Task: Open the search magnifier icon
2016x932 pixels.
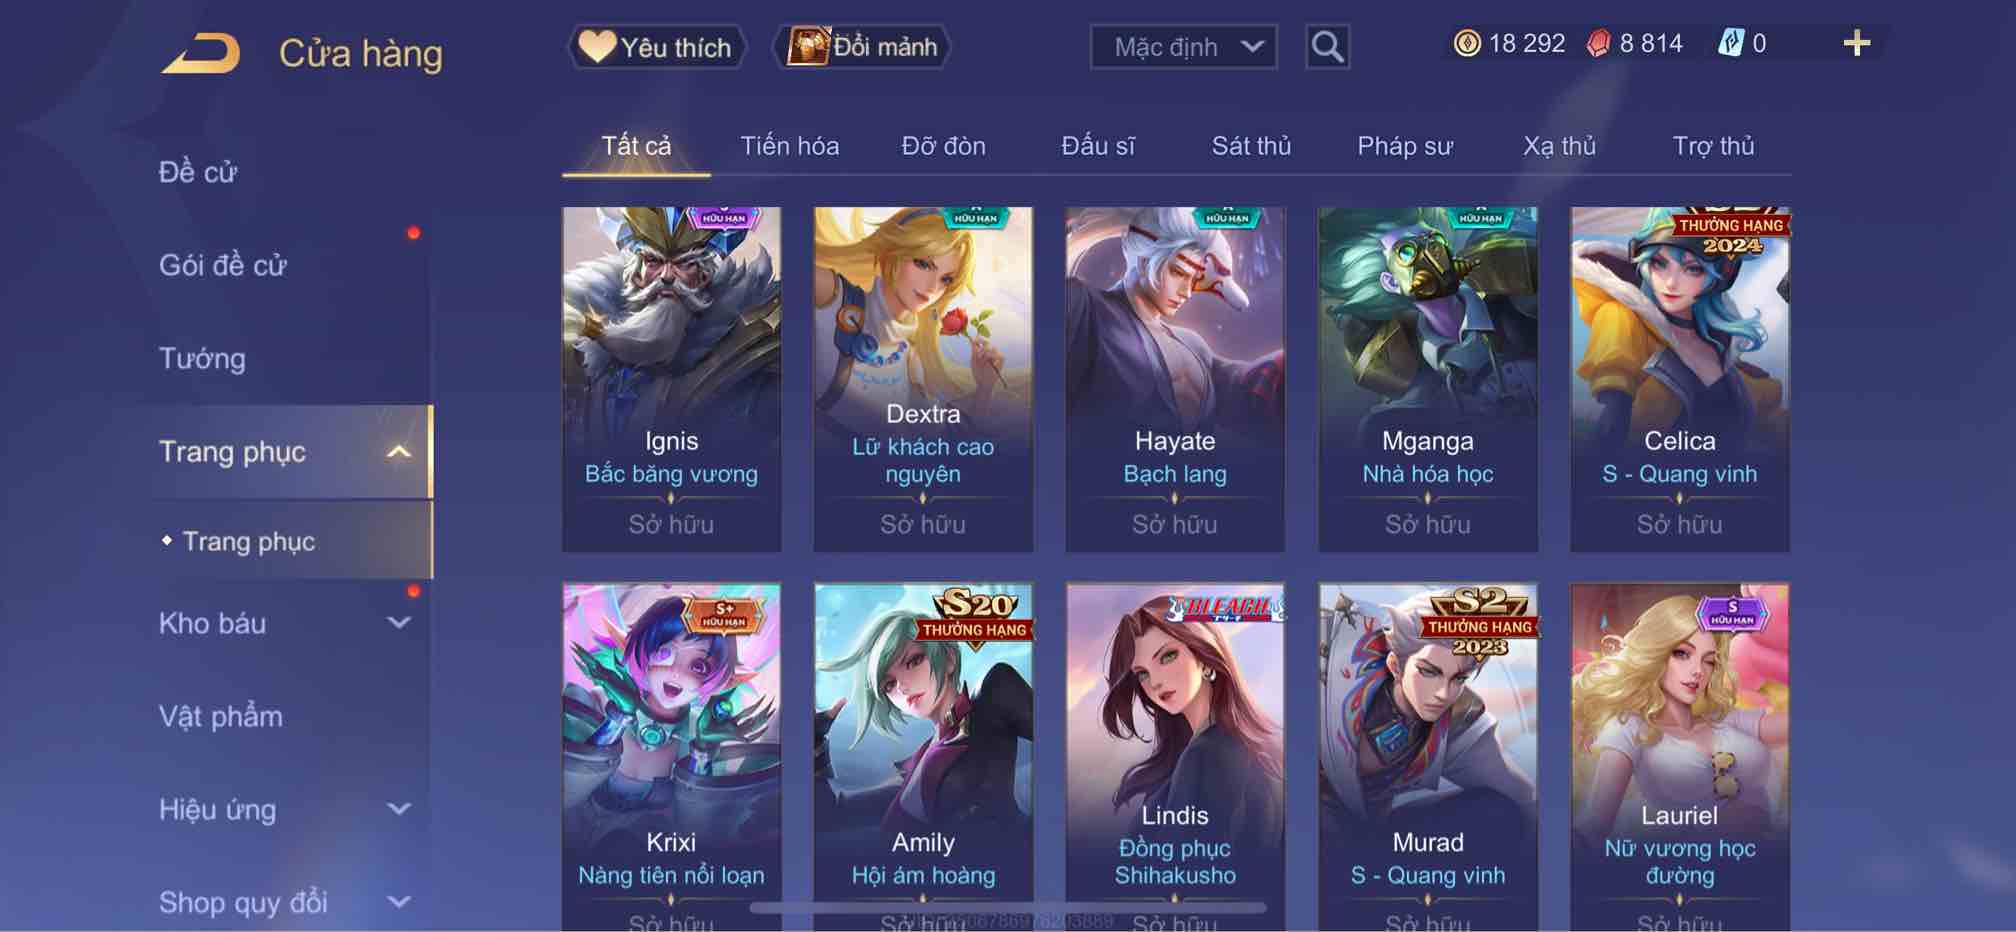Action: pos(1327,47)
